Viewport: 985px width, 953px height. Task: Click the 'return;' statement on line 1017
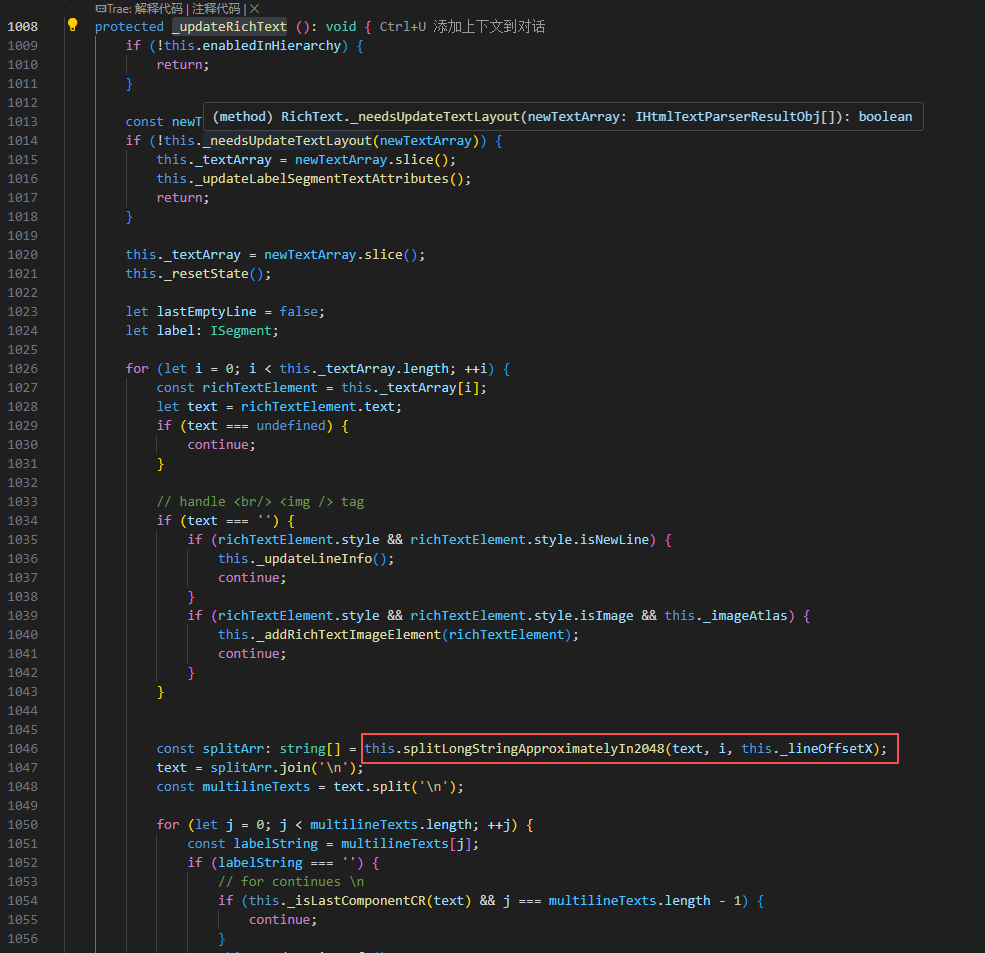pyautogui.click(x=183, y=197)
